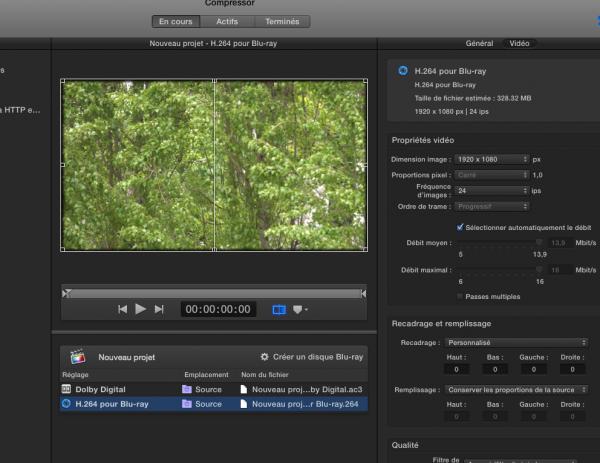This screenshot has height=463, width=600.
Task: Click the Débit maximal value field
Action: coord(559,270)
